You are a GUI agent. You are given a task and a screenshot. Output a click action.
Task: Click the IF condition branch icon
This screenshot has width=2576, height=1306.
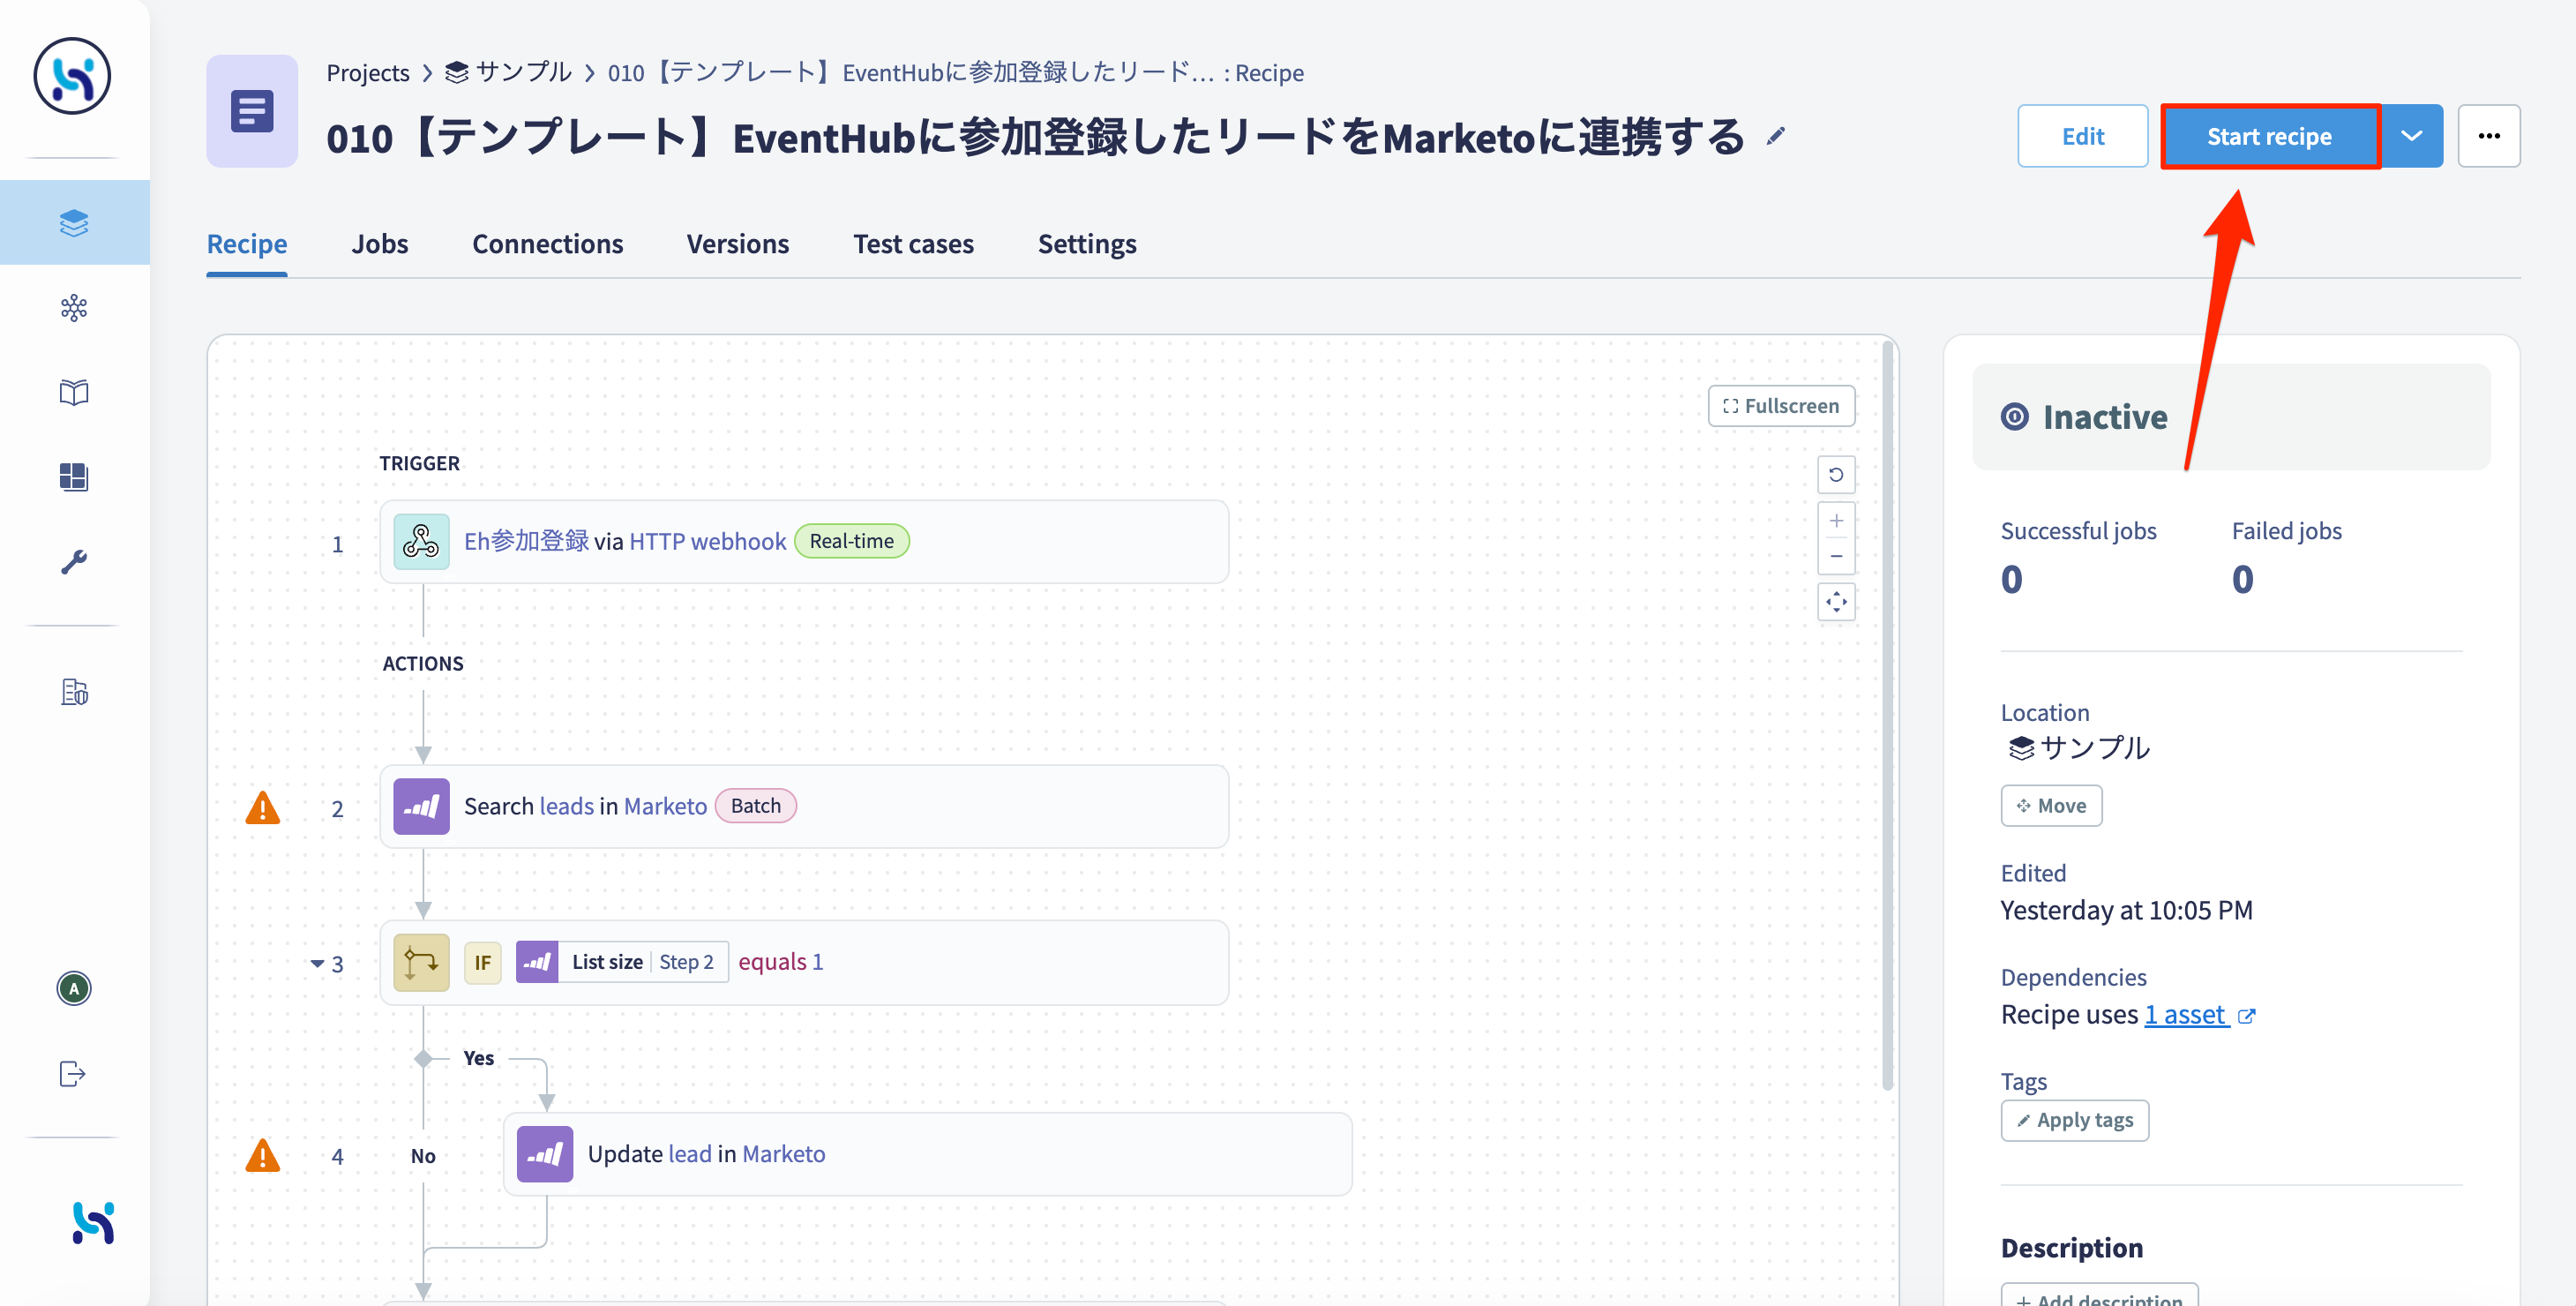pyautogui.click(x=421, y=962)
